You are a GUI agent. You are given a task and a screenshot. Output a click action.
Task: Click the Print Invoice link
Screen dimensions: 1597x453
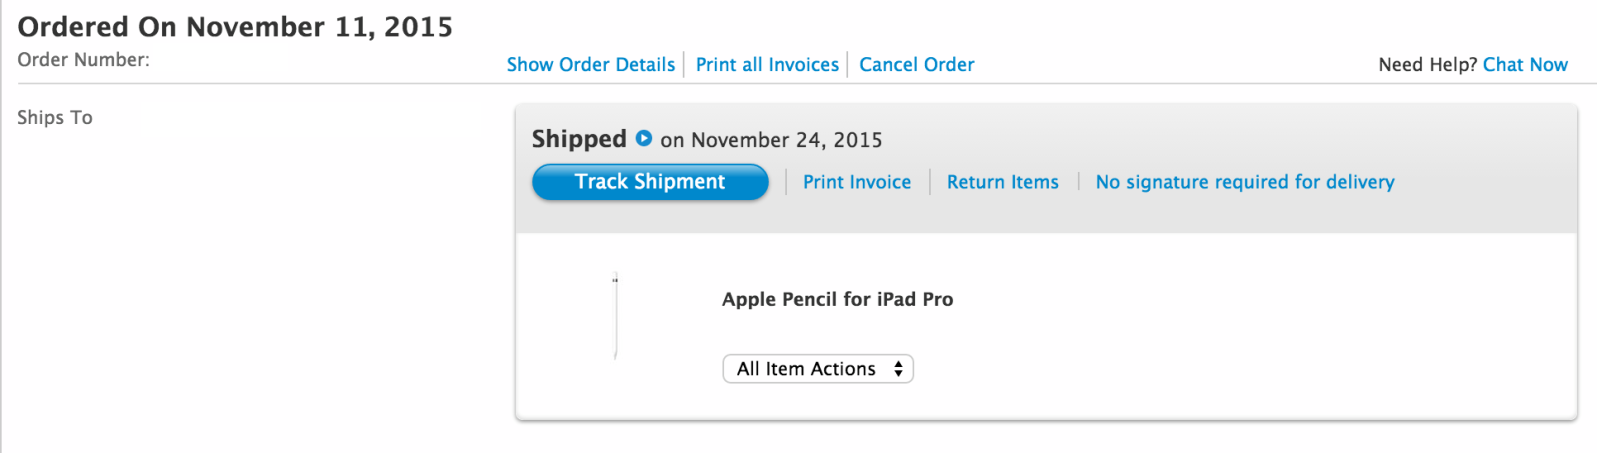(857, 182)
